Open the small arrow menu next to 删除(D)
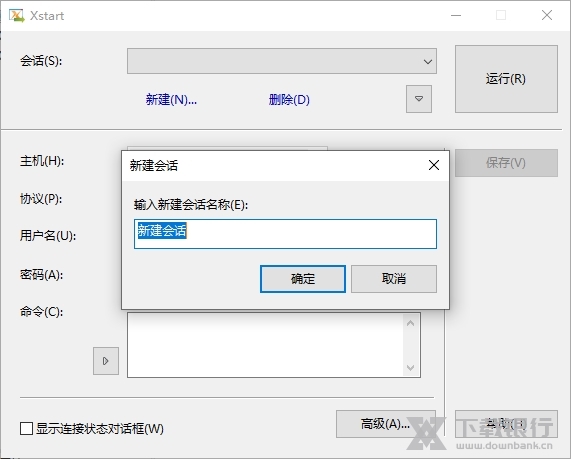Image resolution: width=571 pixels, height=459 pixels. [x=419, y=99]
